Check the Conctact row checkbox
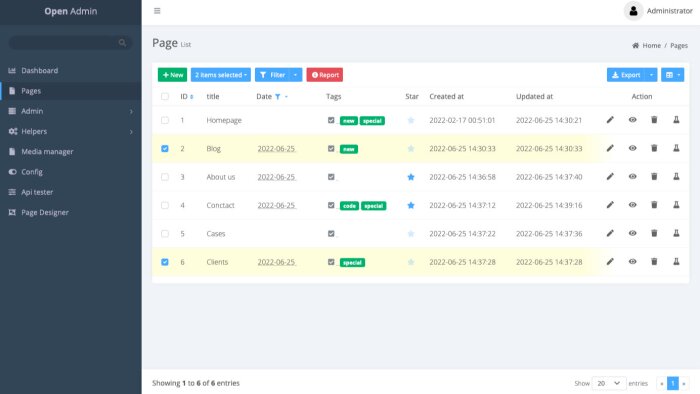Image resolution: width=700 pixels, height=394 pixels. click(x=165, y=205)
